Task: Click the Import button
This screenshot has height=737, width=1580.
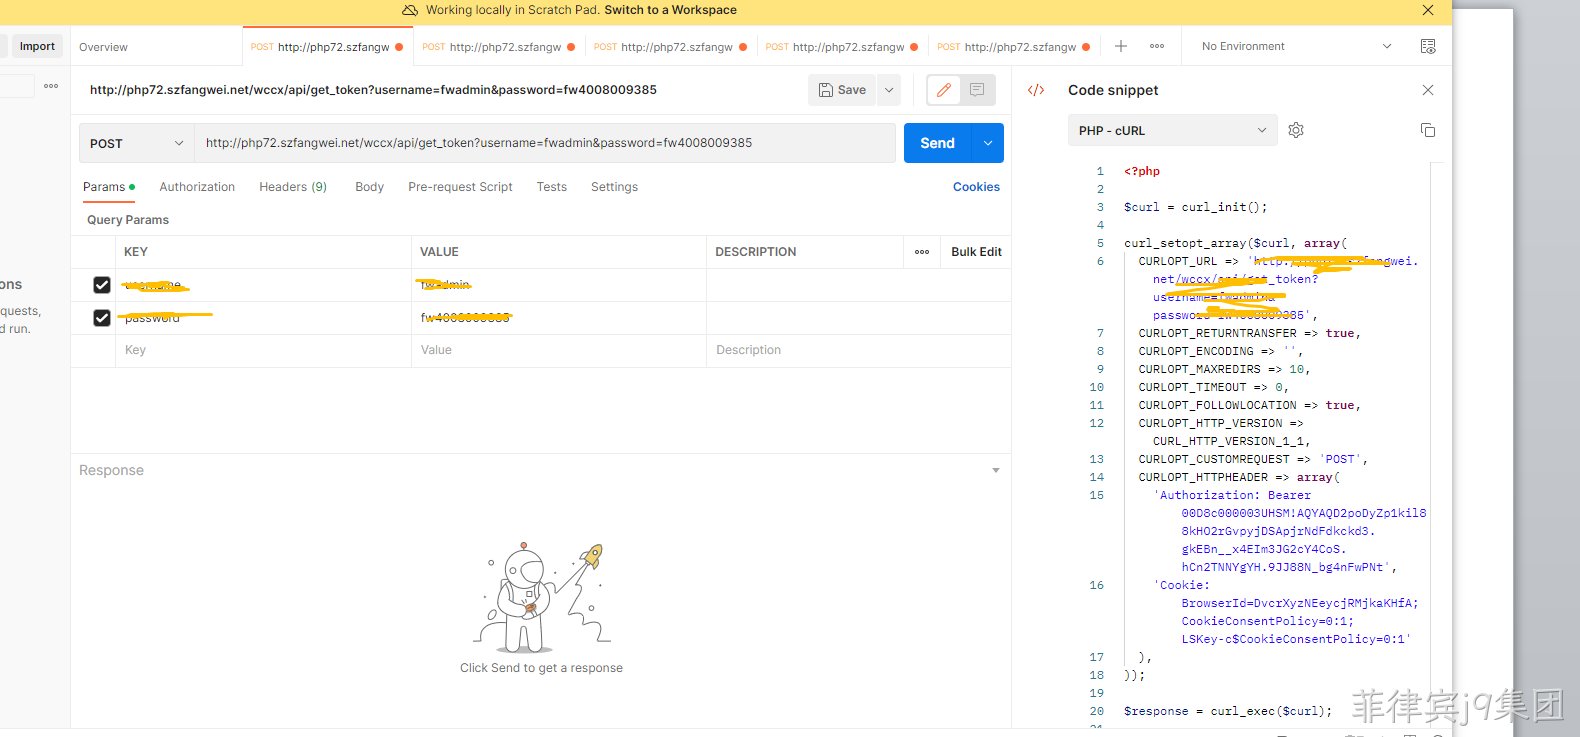Action: point(37,46)
